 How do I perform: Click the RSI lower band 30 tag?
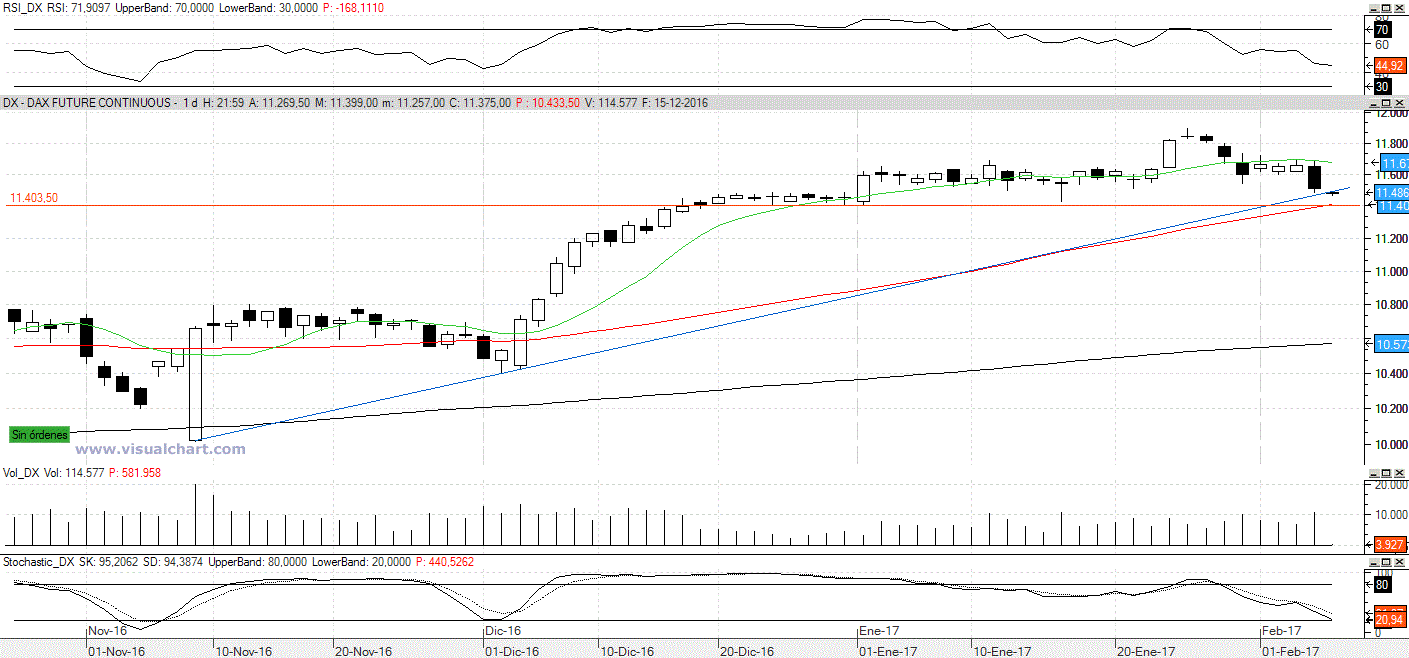point(1383,86)
